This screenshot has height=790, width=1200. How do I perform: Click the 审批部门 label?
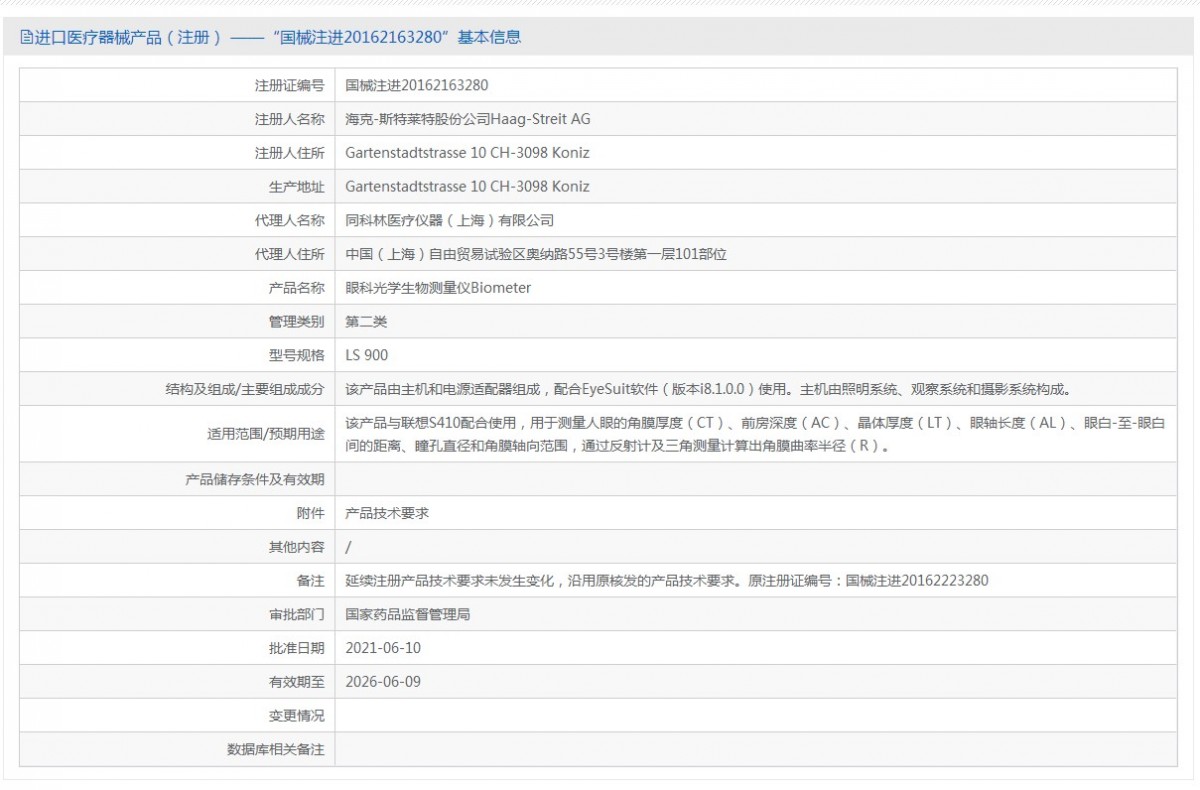[297, 614]
